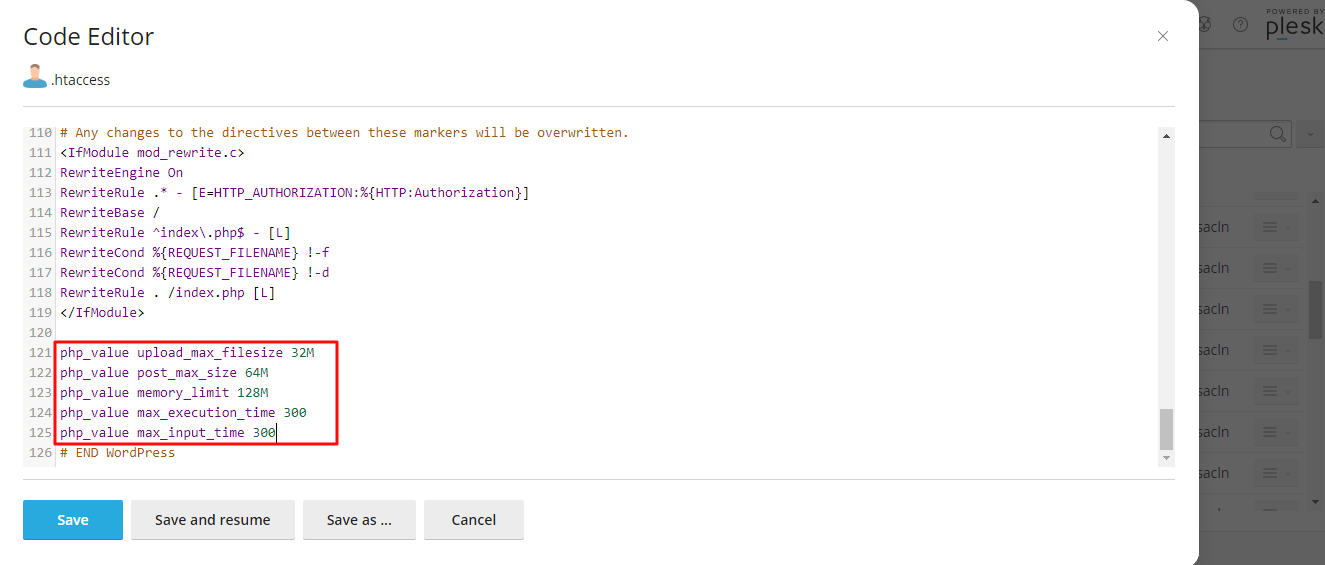Place cursor on max_execution_time 300 line
Image resolution: width=1325 pixels, height=565 pixels.
[x=183, y=413]
